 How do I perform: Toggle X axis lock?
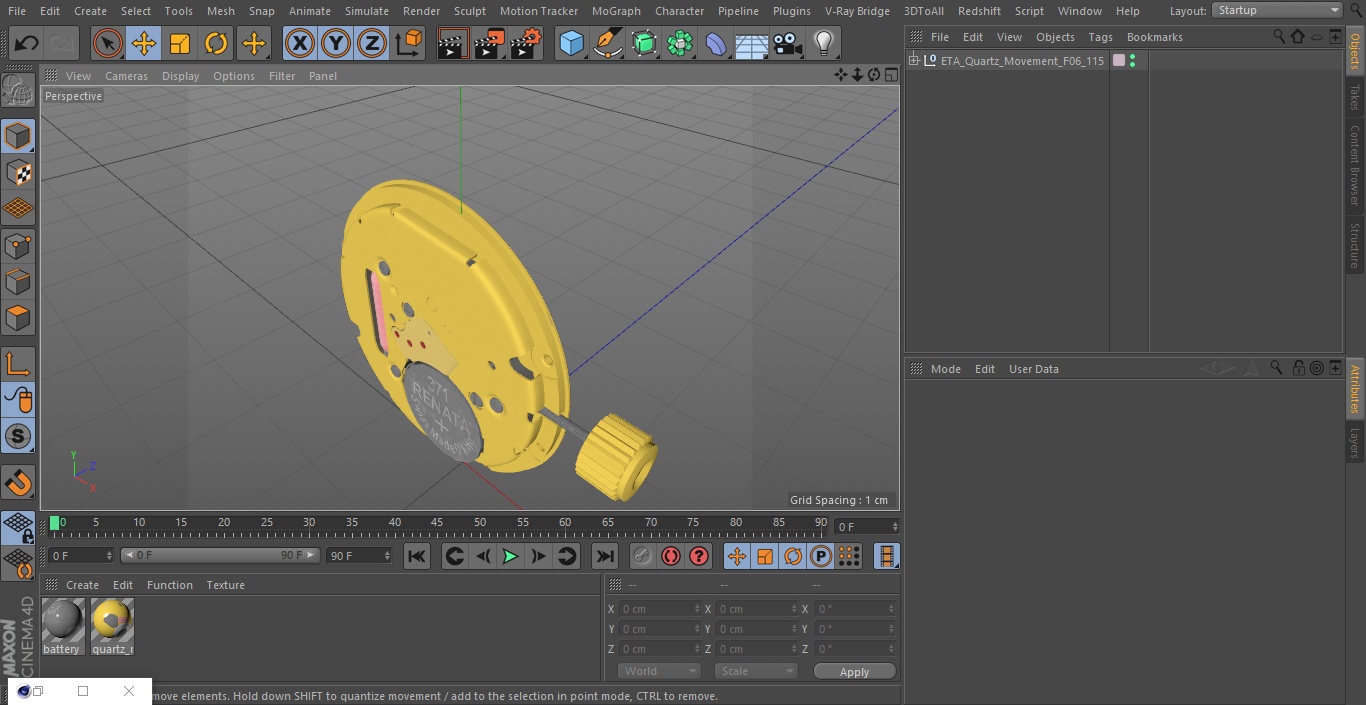[x=300, y=44]
